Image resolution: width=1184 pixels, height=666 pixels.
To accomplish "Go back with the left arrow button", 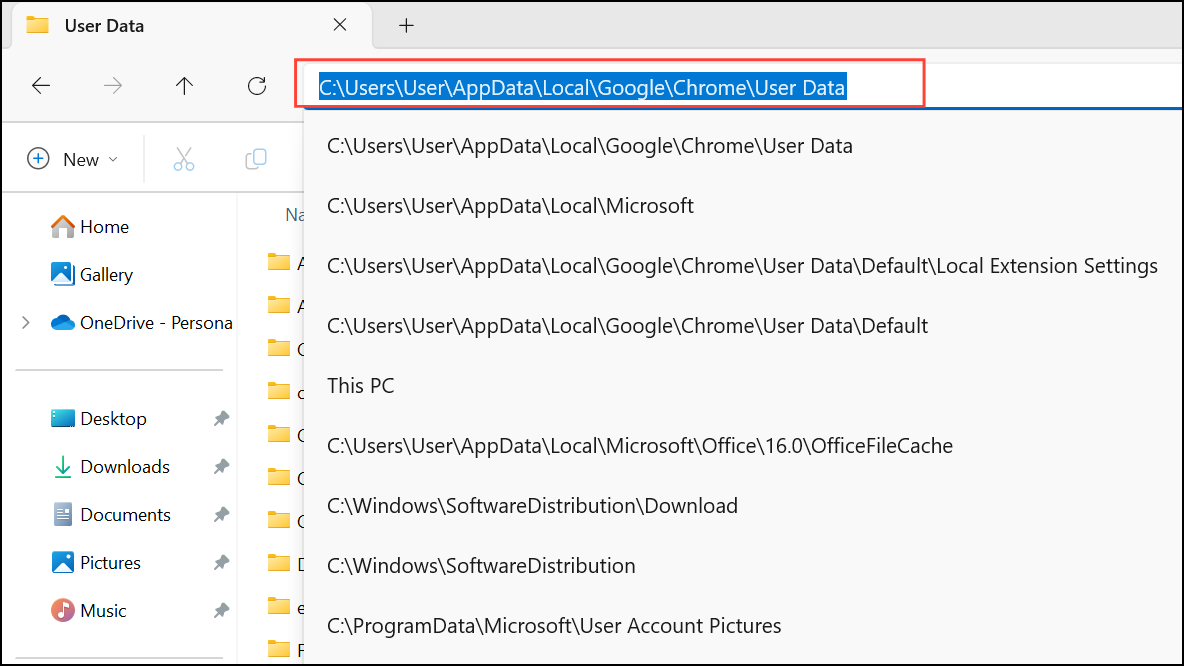I will tap(41, 86).
